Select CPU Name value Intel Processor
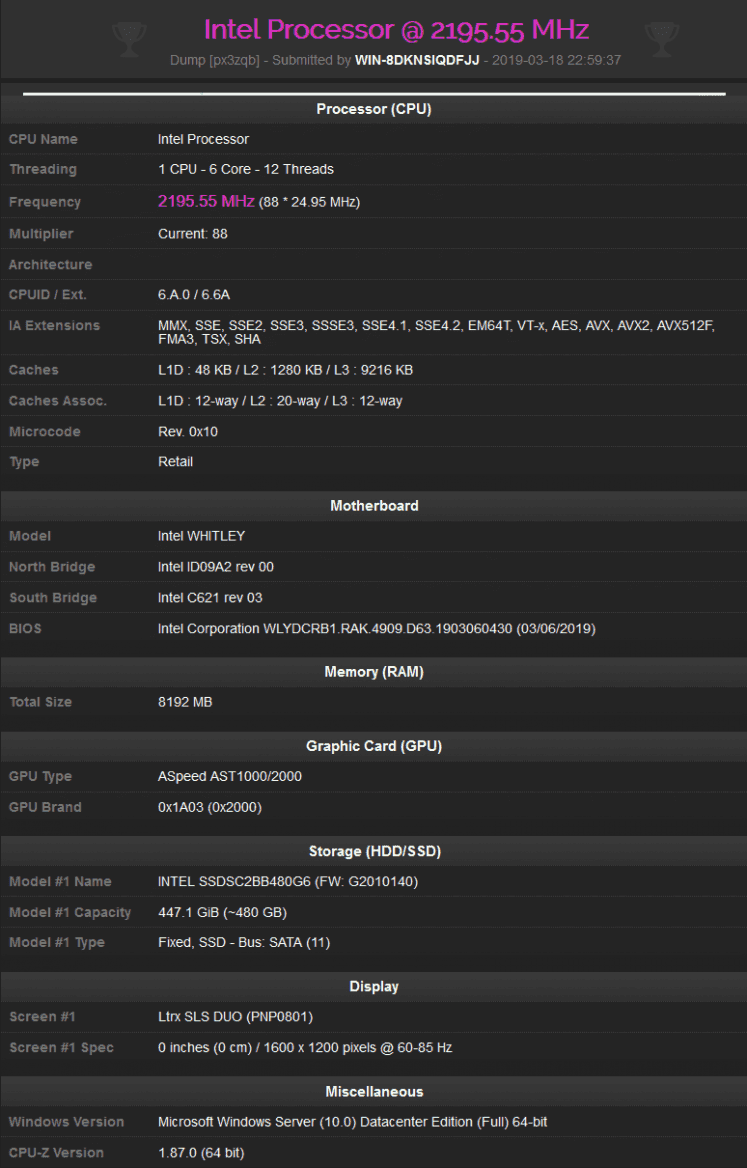The width and height of the screenshot is (747, 1168). pos(203,139)
